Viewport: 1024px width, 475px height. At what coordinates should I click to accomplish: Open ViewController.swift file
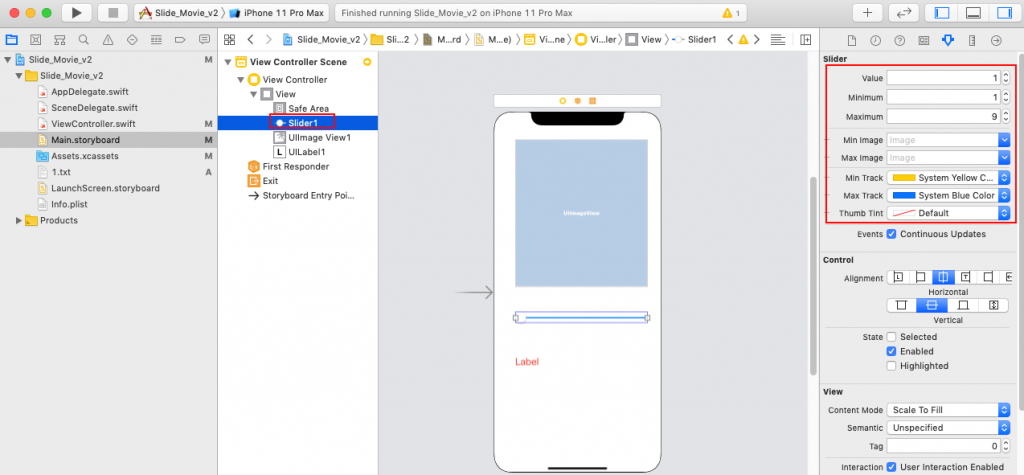click(x=93, y=124)
